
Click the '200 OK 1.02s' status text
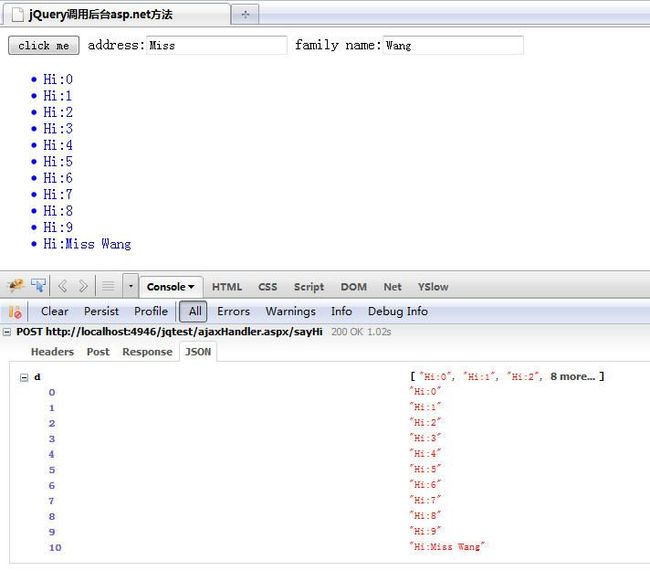click(x=361, y=332)
